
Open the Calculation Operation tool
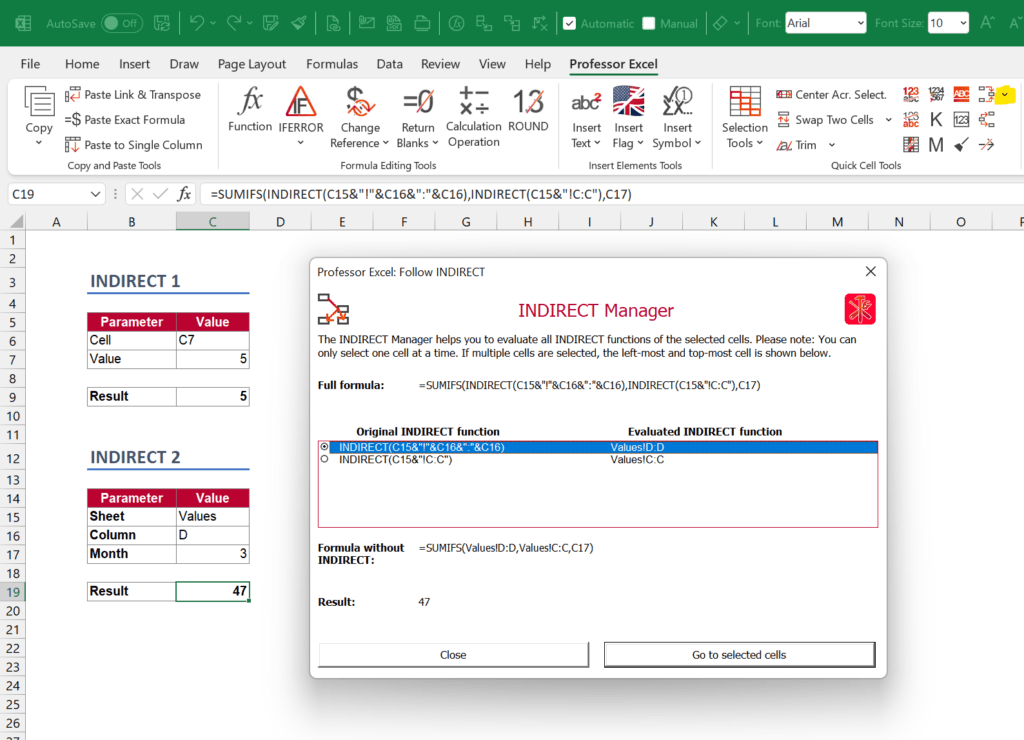[473, 117]
